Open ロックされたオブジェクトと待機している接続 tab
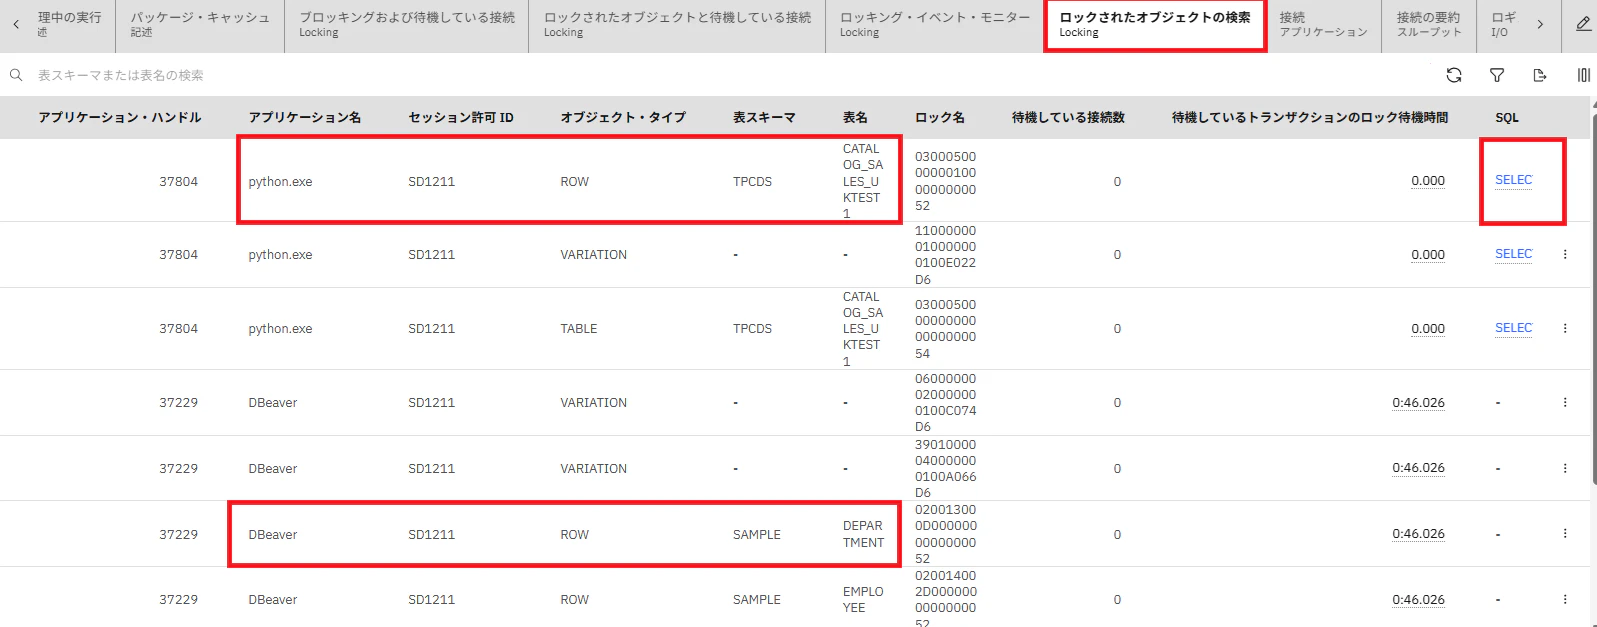 point(678,25)
